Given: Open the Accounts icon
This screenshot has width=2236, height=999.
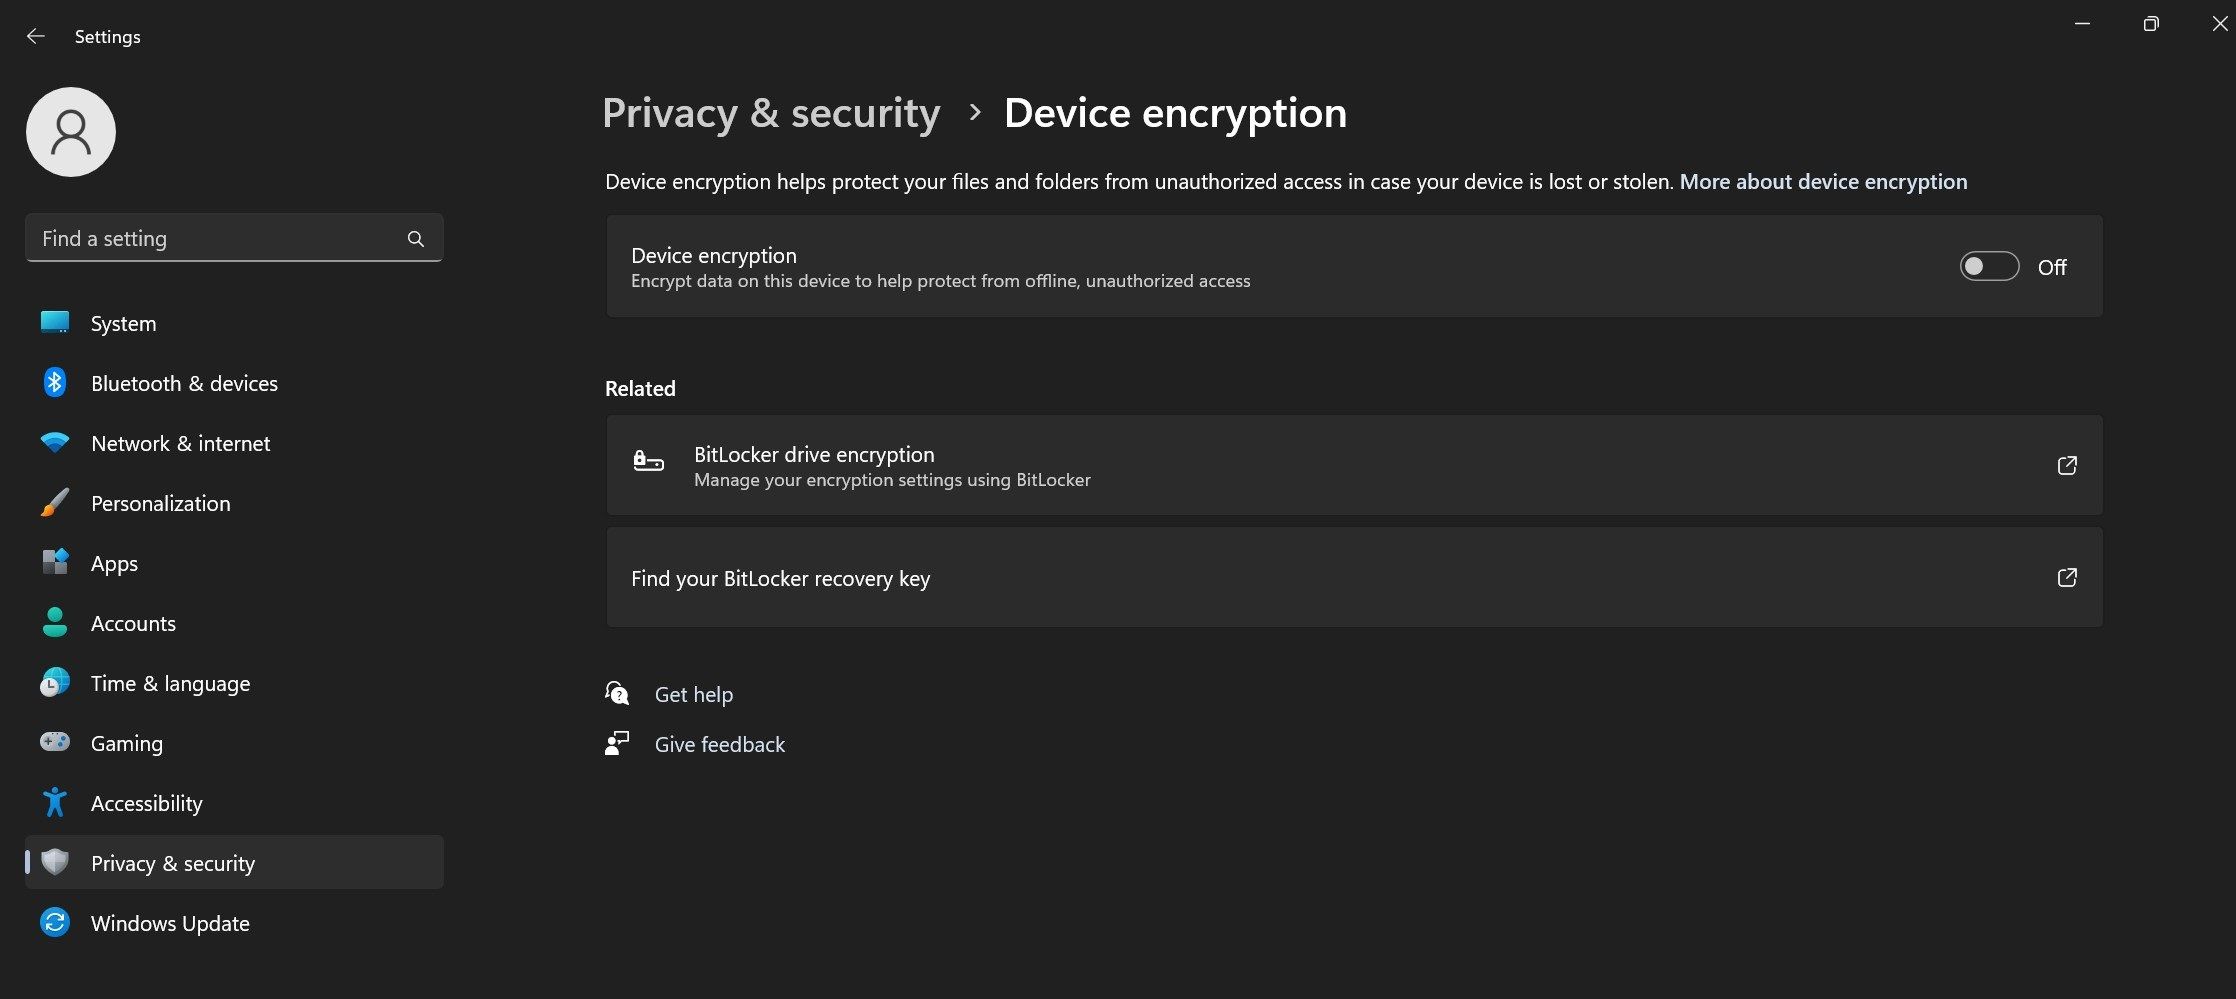Looking at the screenshot, I should 55,622.
